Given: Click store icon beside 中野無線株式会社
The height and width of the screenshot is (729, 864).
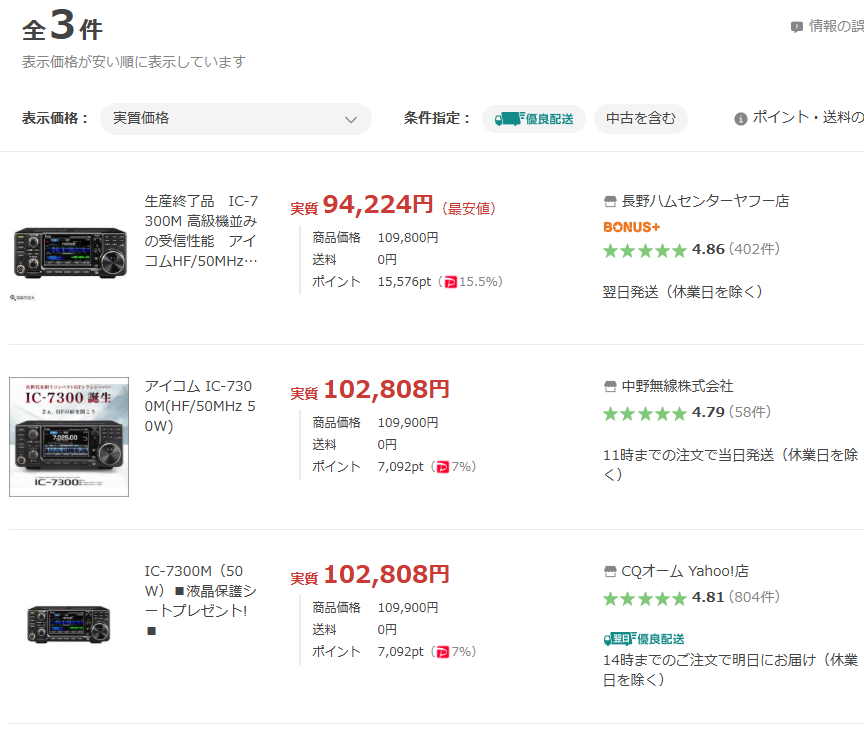Looking at the screenshot, I should point(610,386).
